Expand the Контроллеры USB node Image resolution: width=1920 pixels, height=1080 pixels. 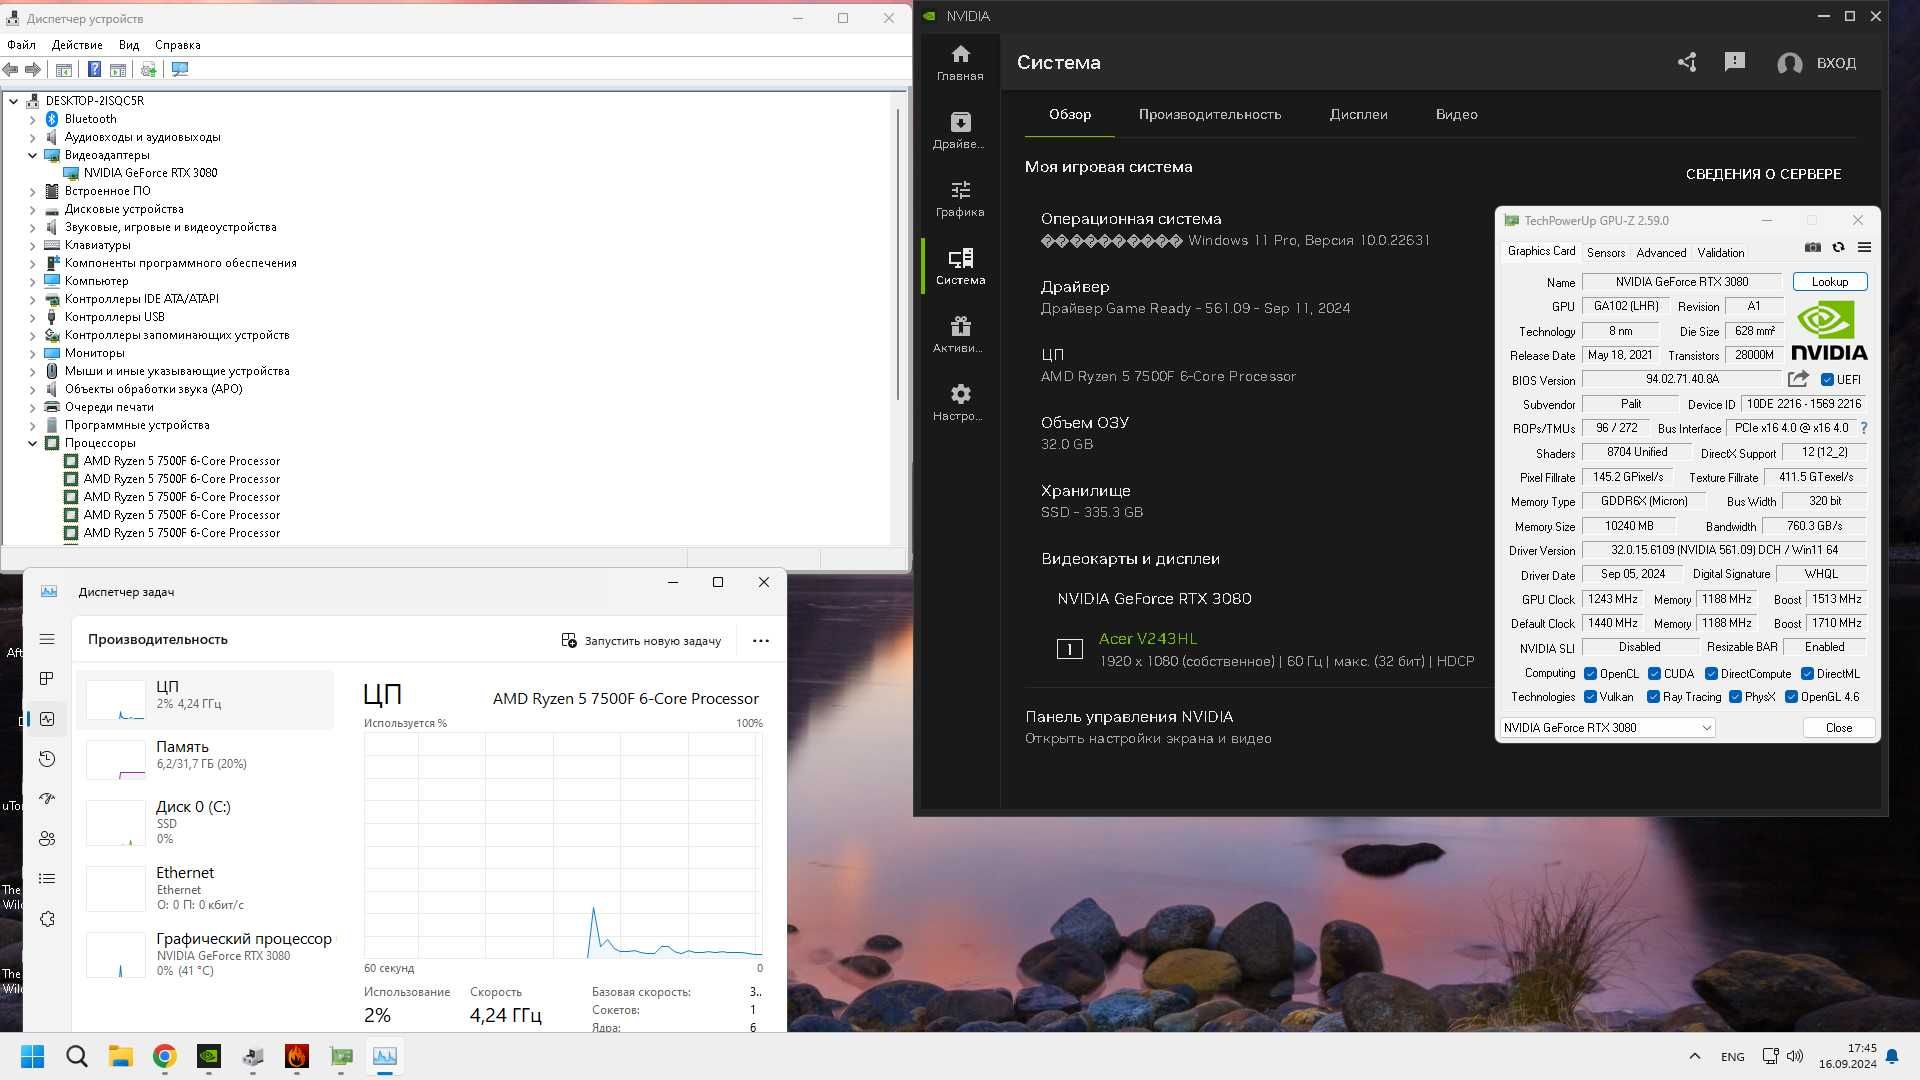click(x=32, y=317)
